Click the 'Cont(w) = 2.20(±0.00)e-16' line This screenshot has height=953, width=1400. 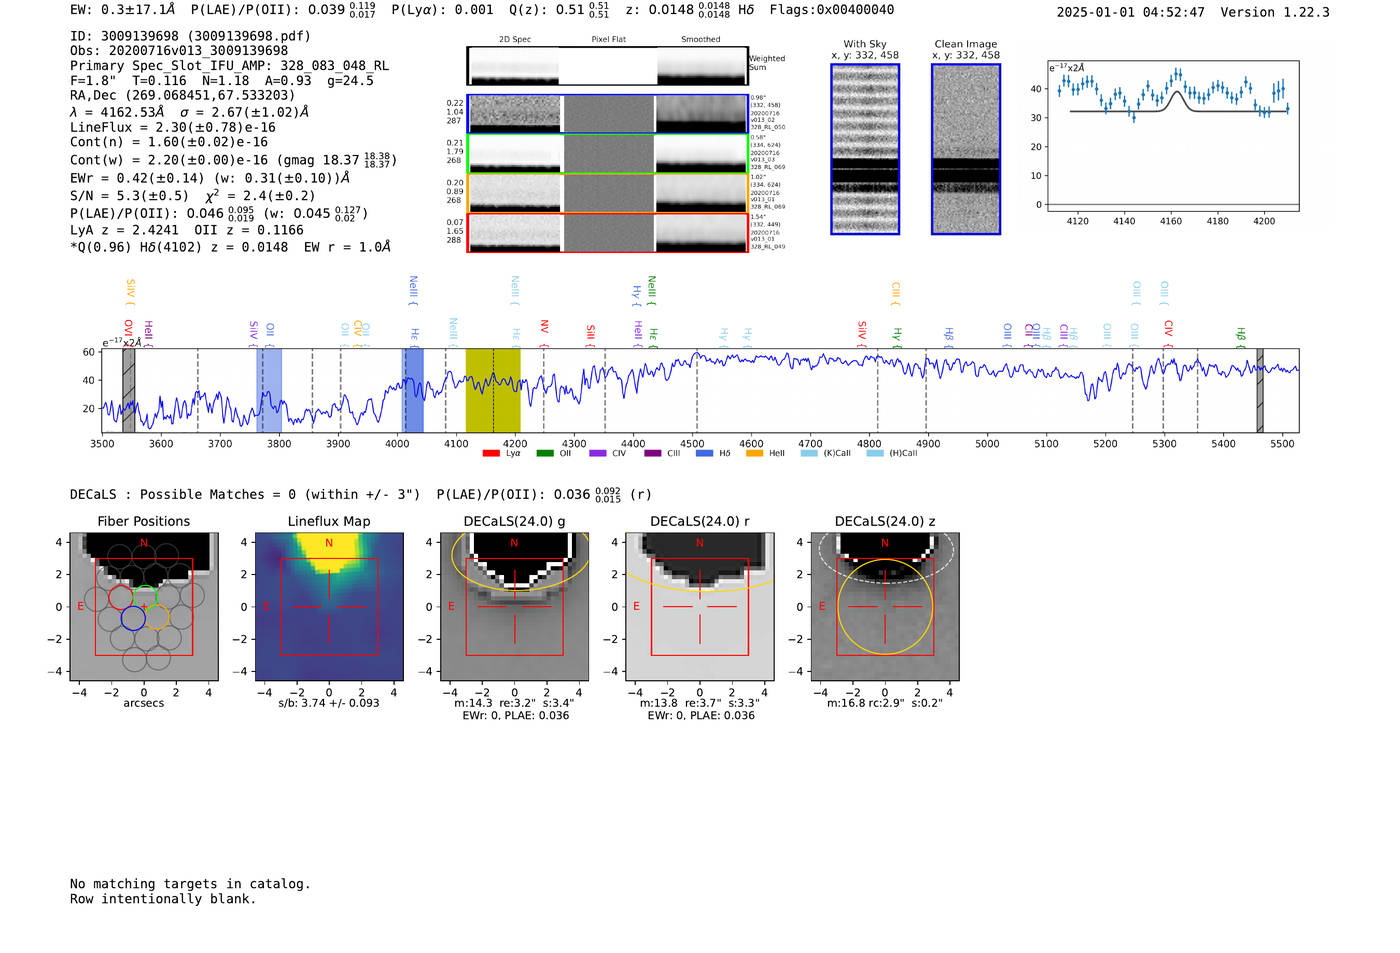coord(233,159)
